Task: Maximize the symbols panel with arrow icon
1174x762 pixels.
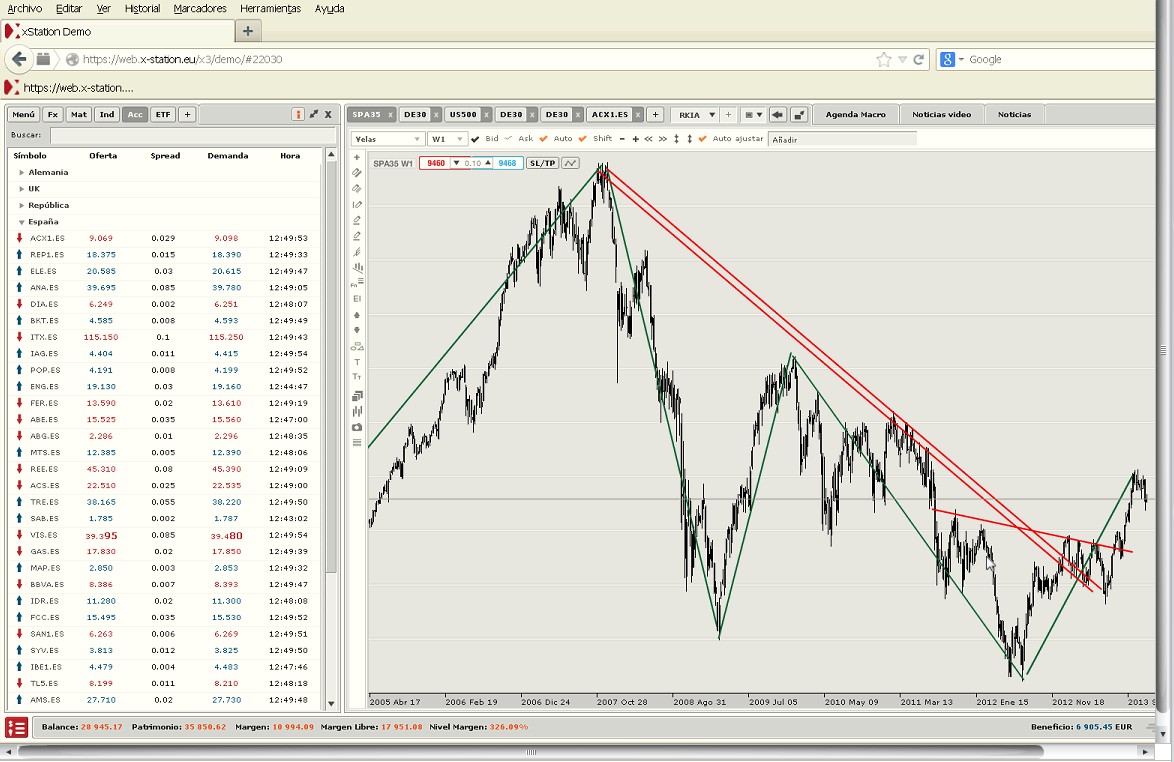Action: 314,115
